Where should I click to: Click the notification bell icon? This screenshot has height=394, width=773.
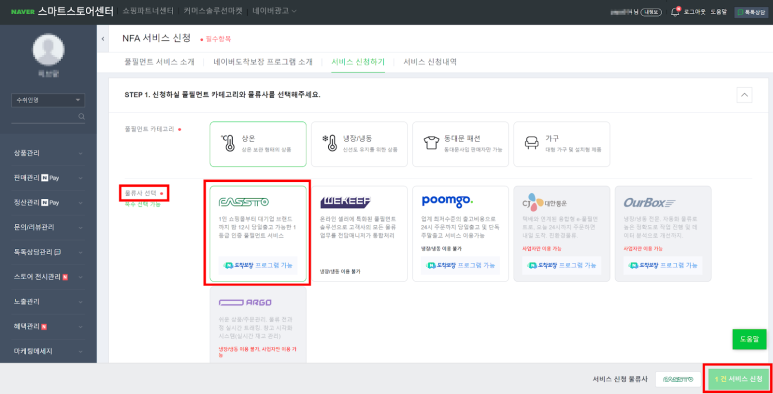[x=675, y=12]
